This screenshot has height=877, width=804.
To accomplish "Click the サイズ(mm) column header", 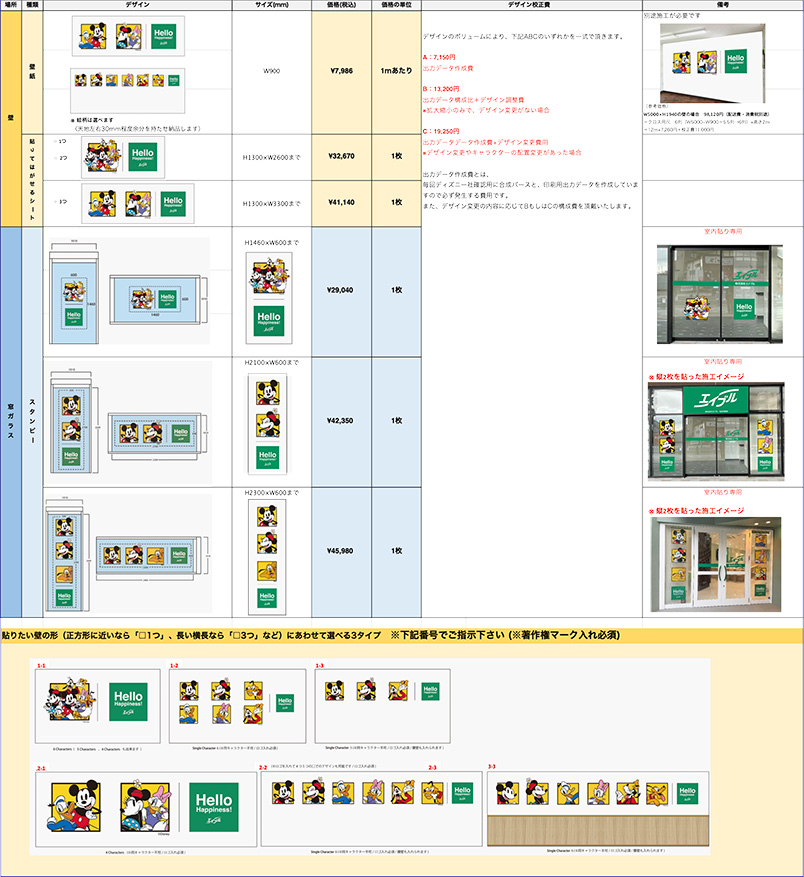I will (x=271, y=5).
